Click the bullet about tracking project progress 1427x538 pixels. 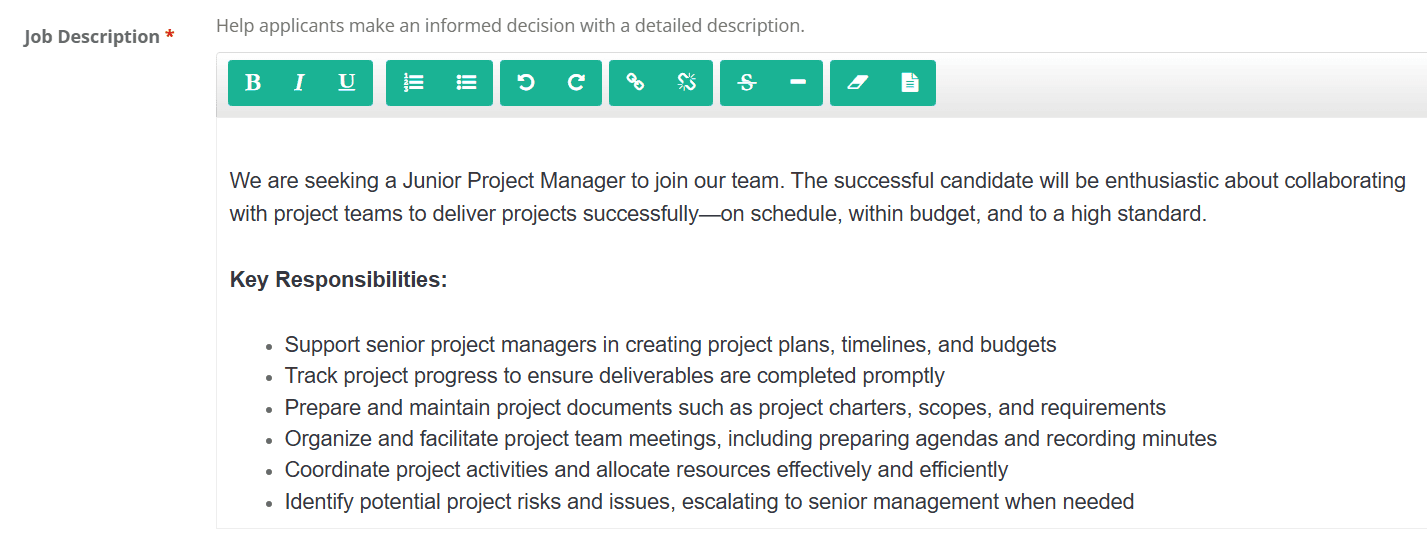click(615, 376)
